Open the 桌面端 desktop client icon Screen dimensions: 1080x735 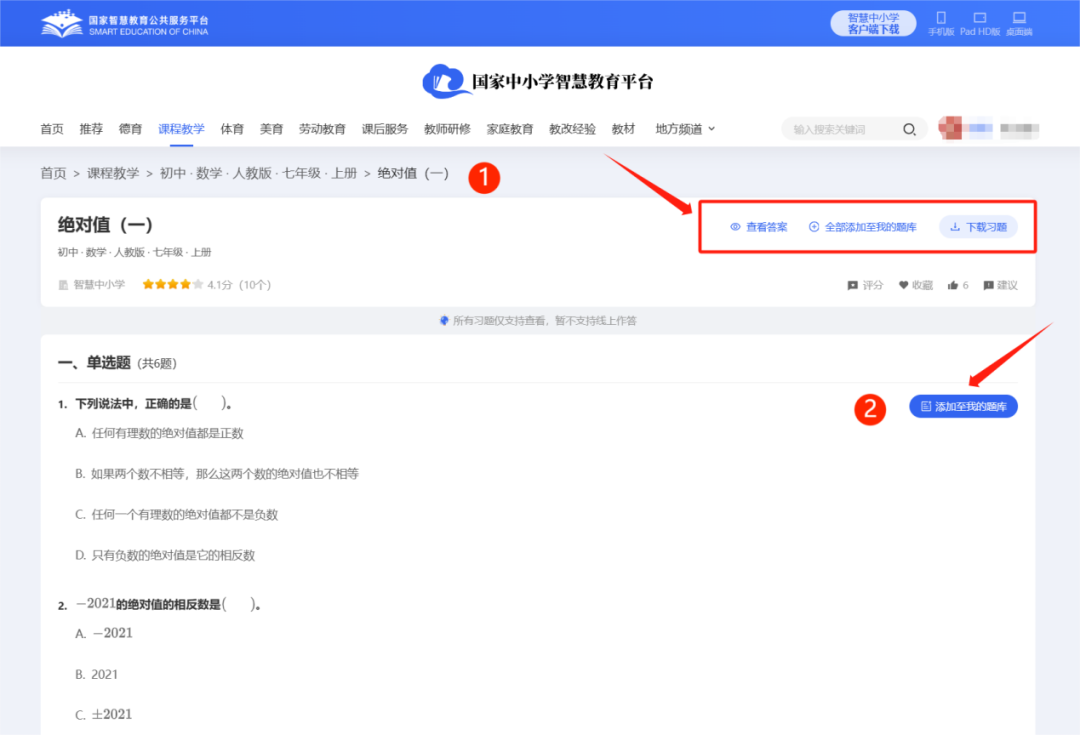pos(1019,18)
